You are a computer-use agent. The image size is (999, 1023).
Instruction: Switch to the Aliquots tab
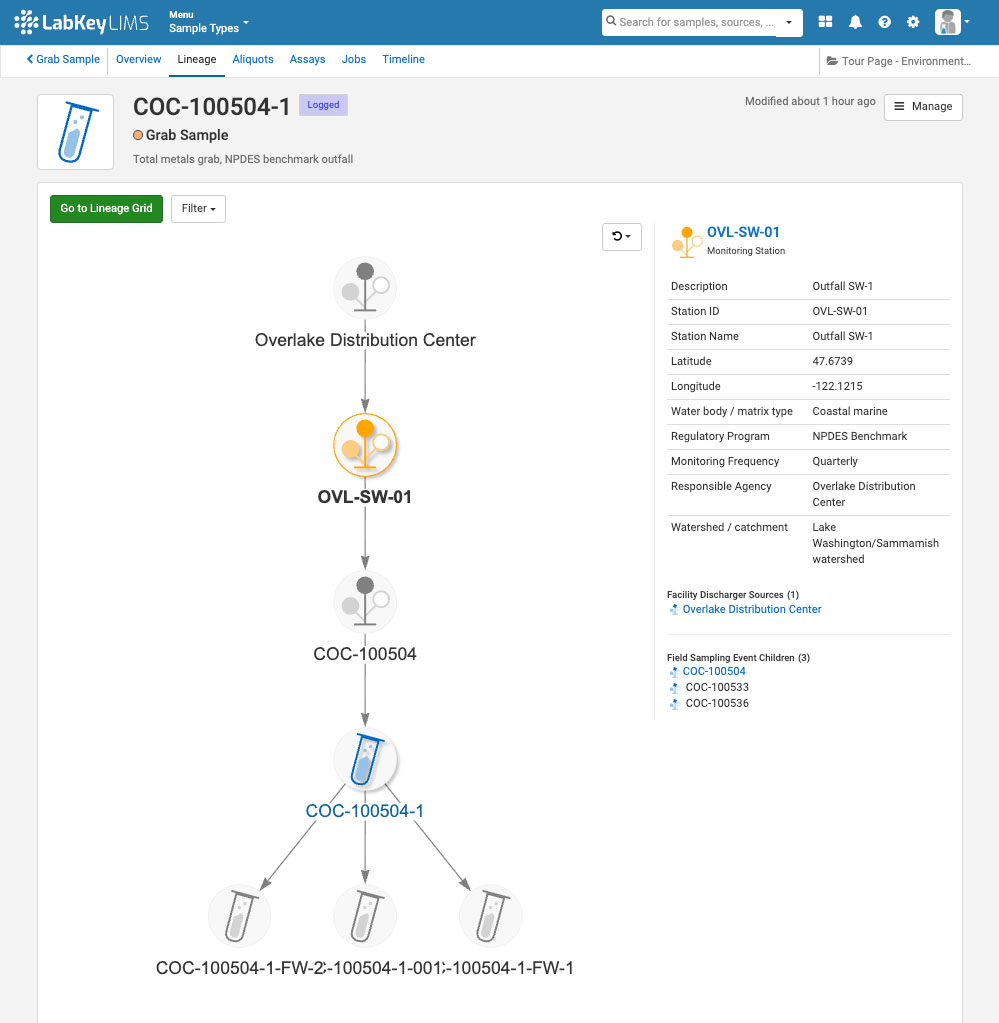tap(253, 59)
